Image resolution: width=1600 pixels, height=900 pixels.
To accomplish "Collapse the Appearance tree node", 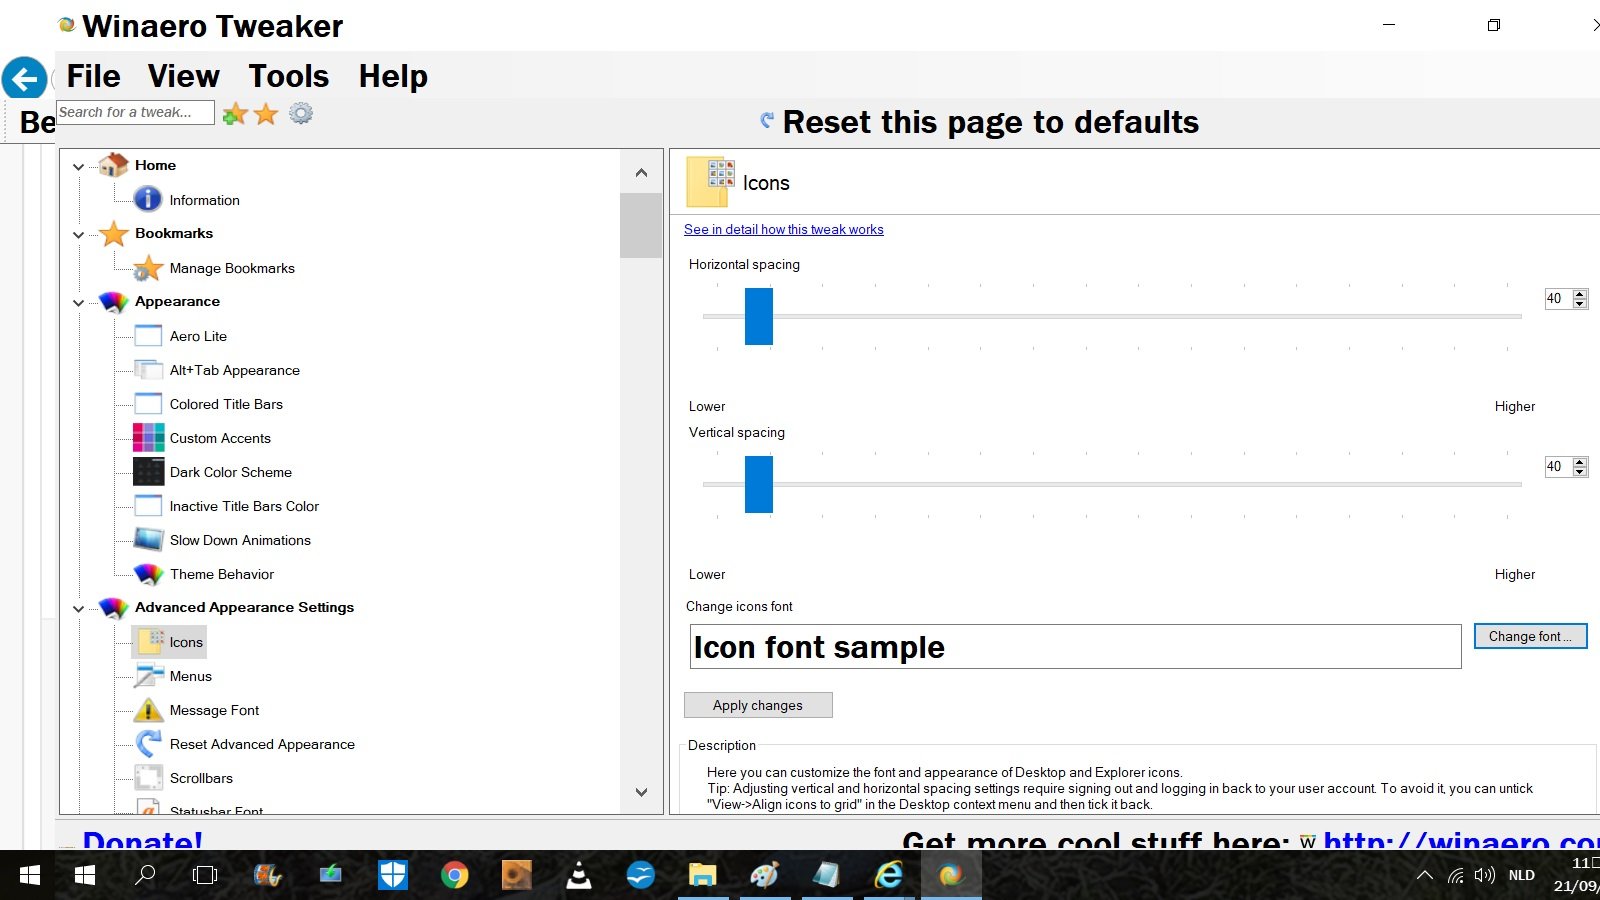I will pos(79,303).
